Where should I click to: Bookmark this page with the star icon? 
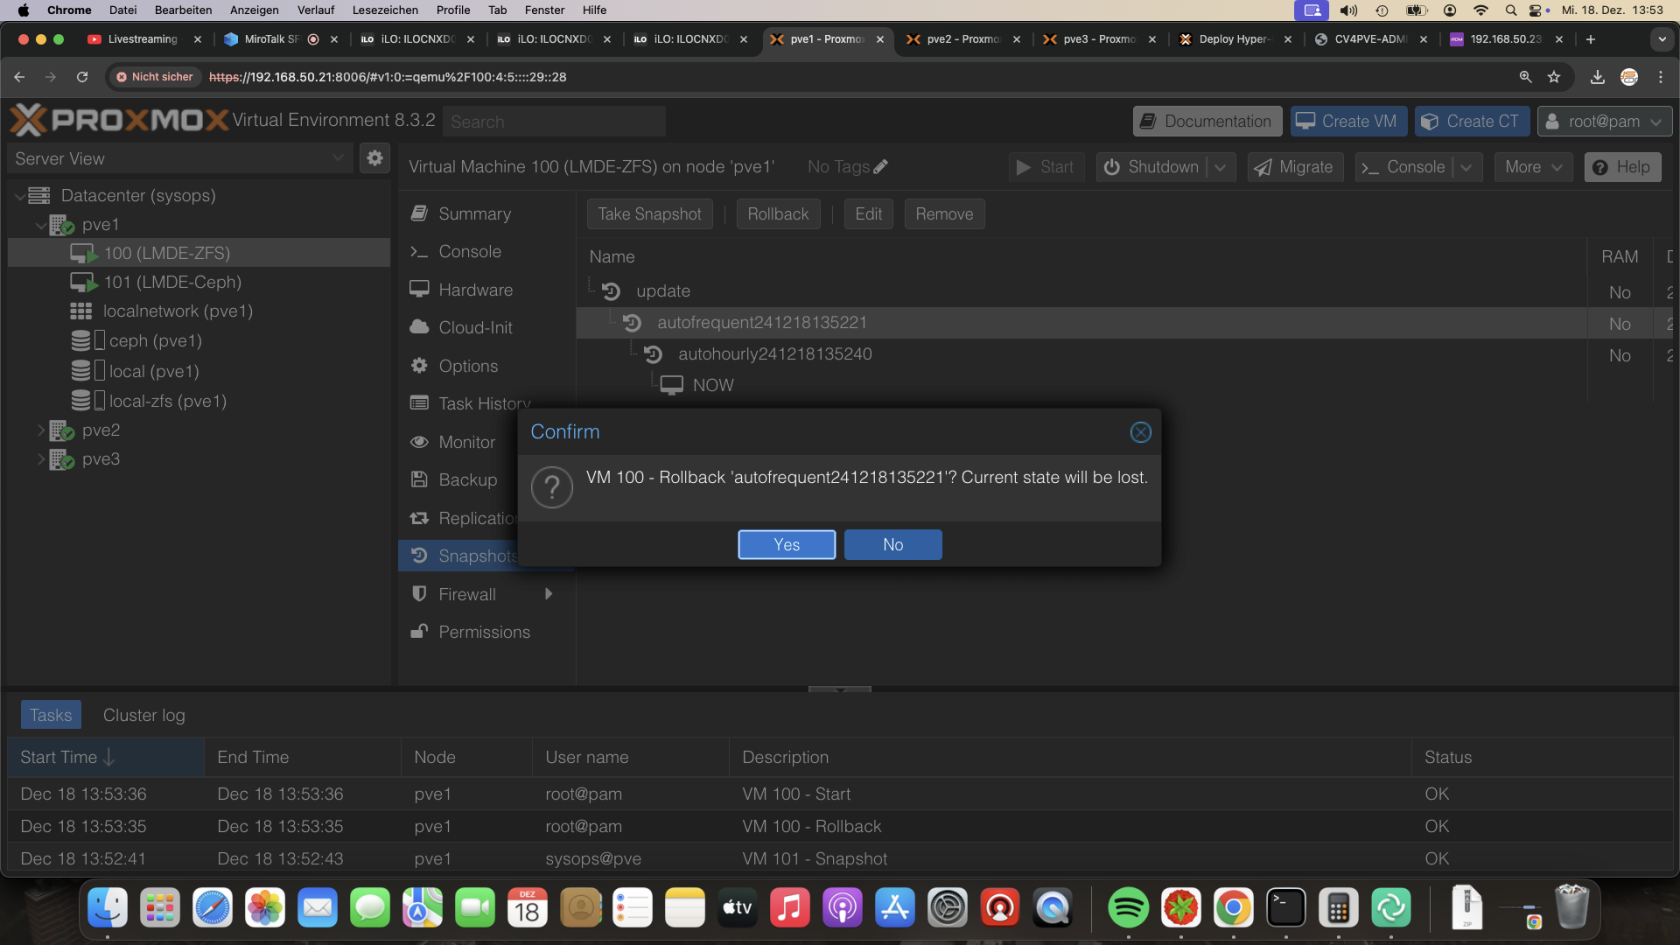pos(1554,77)
